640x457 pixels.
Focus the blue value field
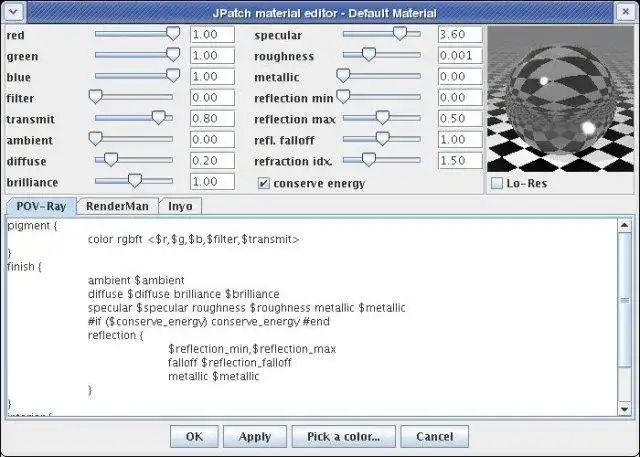click(212, 76)
